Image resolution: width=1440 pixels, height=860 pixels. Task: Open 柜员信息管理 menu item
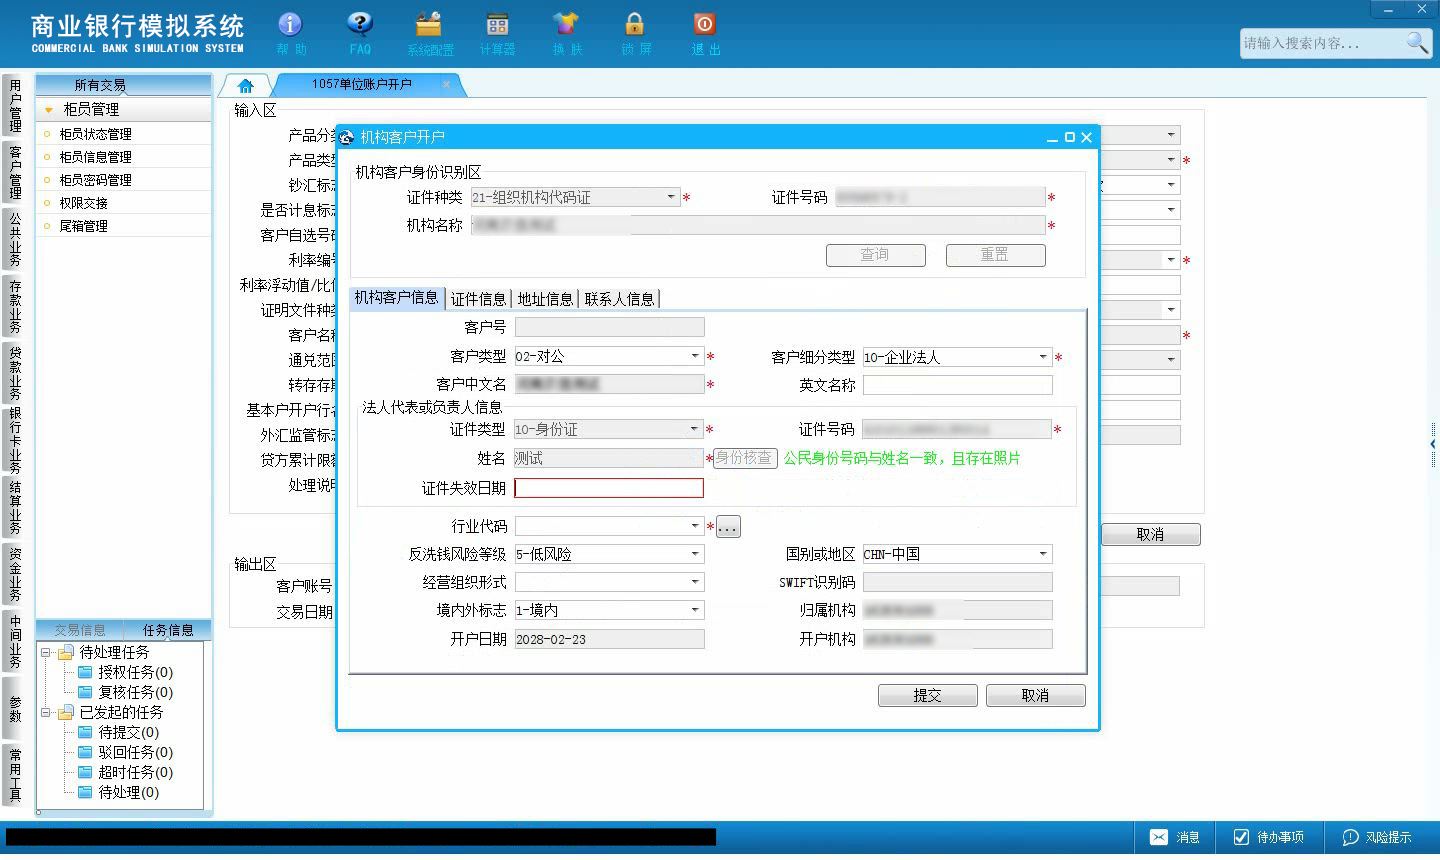point(95,157)
